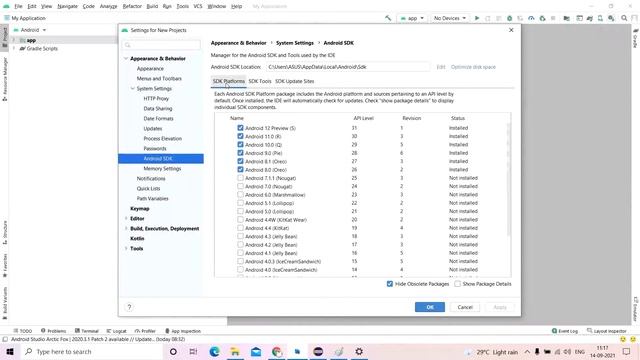Open the File menu
Screen dimensions: 640x360
click(18, 6)
